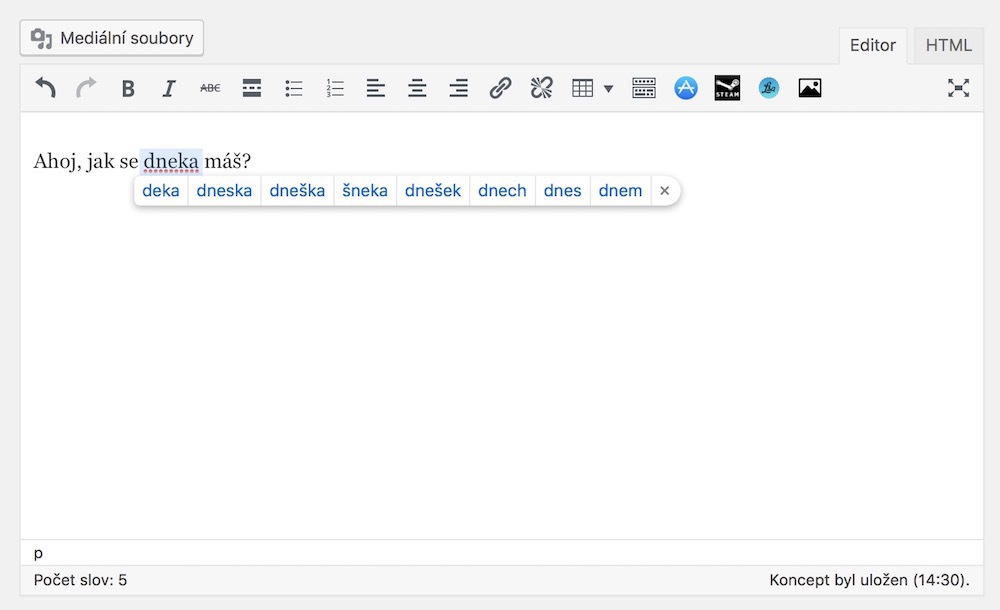The width and height of the screenshot is (1000, 610).
Task: Remove link with unlink icon
Action: [x=541, y=89]
